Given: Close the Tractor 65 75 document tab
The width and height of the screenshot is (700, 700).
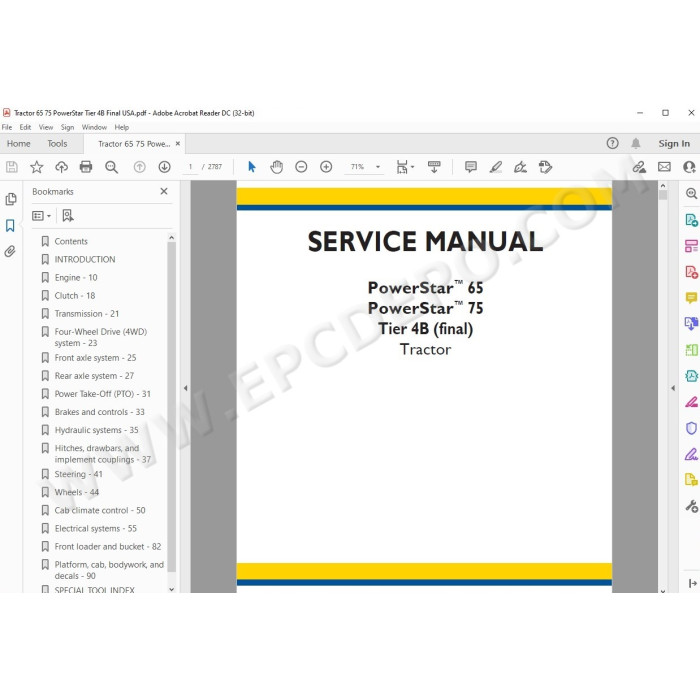Looking at the screenshot, I should 178,144.
